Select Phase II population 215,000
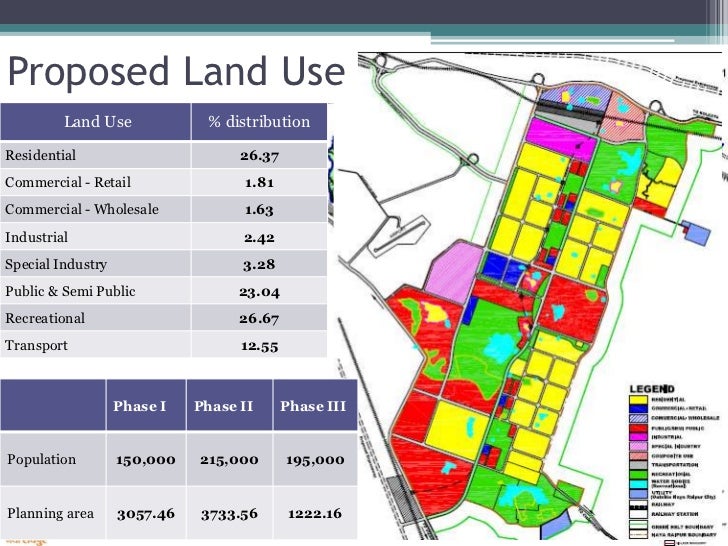728x546 pixels. 229,460
